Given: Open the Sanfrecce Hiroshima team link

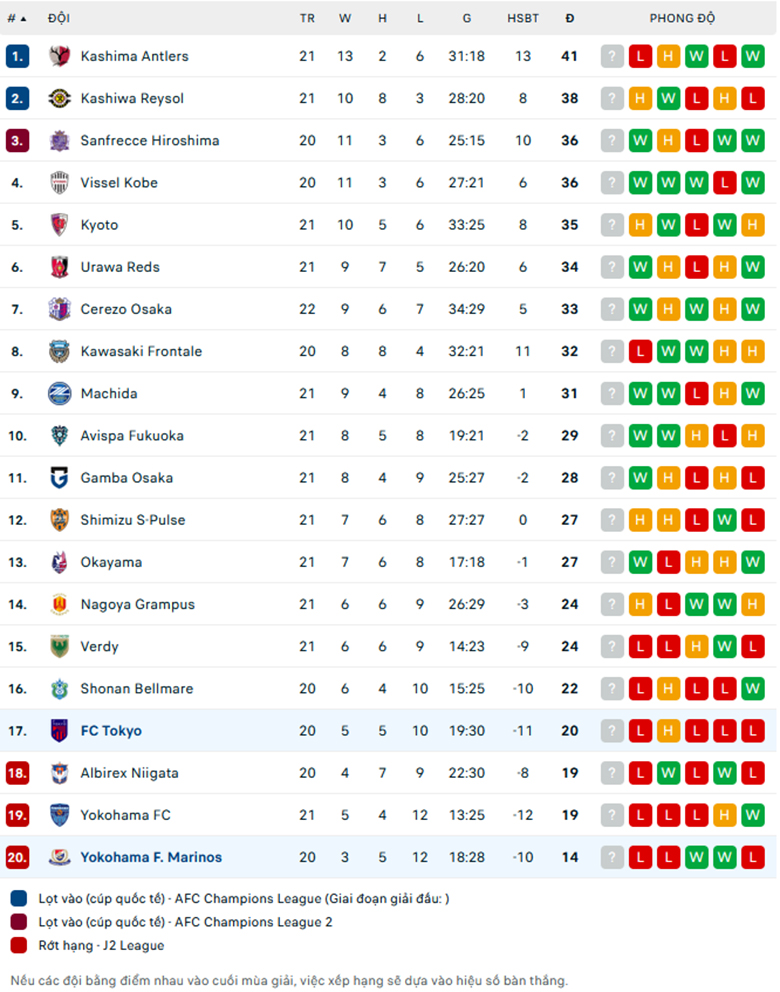Looking at the screenshot, I should point(150,140).
